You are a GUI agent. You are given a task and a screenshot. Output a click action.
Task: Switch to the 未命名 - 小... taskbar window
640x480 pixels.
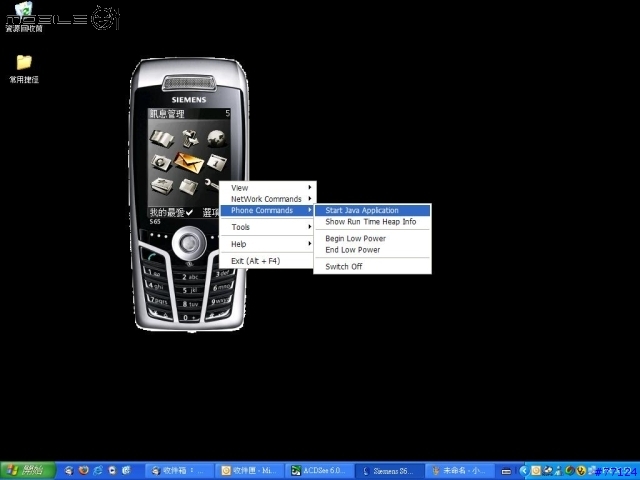(x=459, y=471)
